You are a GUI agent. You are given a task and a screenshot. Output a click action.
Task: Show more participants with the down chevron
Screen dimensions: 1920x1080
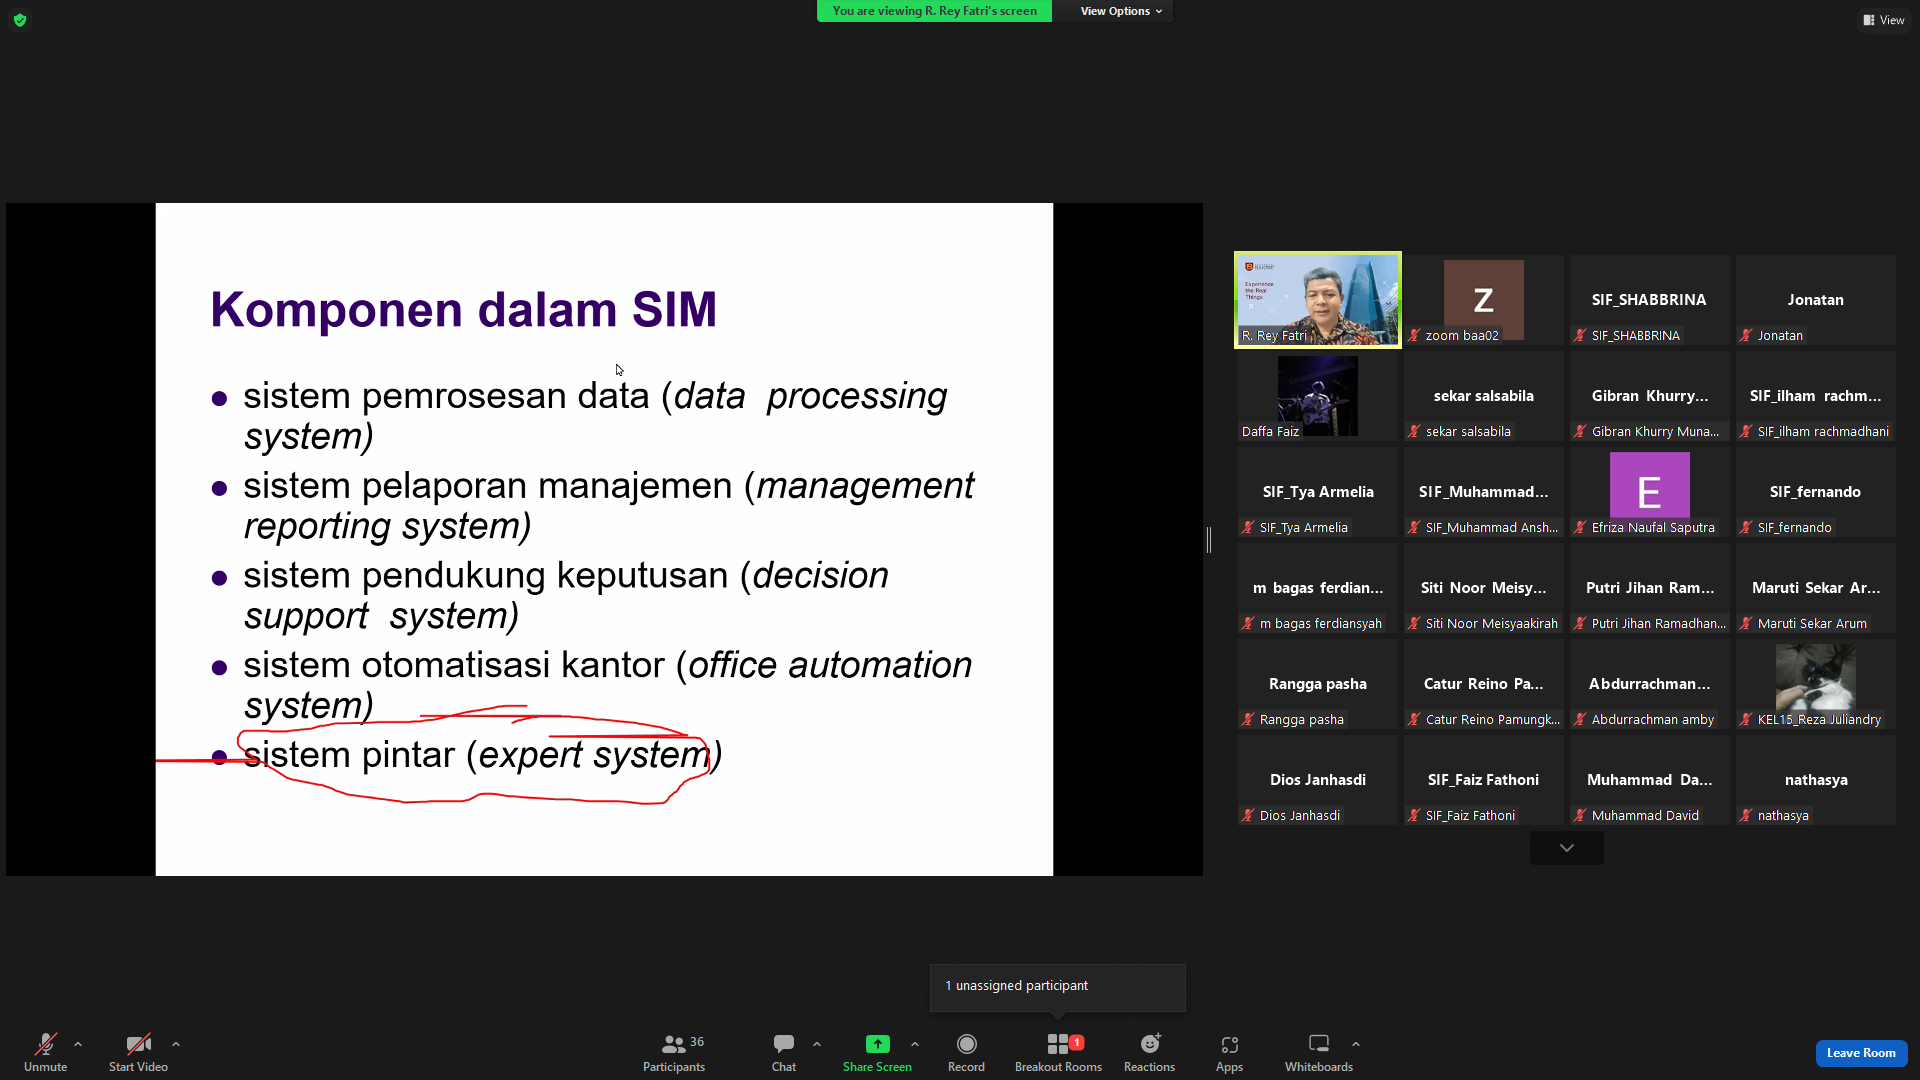pos(1567,848)
